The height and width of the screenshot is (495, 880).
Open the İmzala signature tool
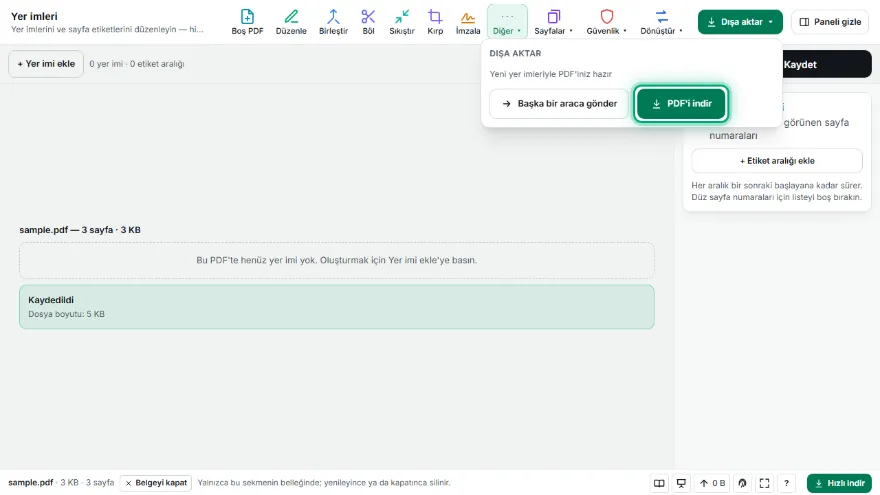(468, 22)
